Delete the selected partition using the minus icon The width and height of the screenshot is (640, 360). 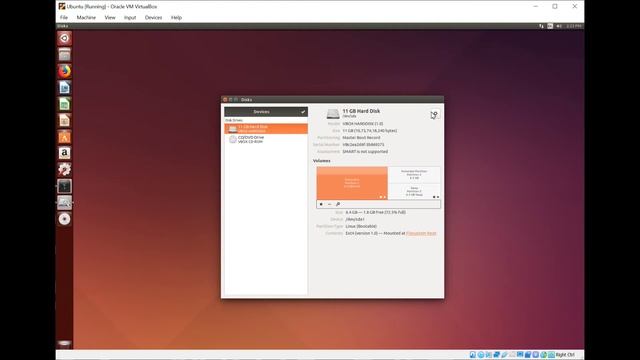click(x=329, y=204)
